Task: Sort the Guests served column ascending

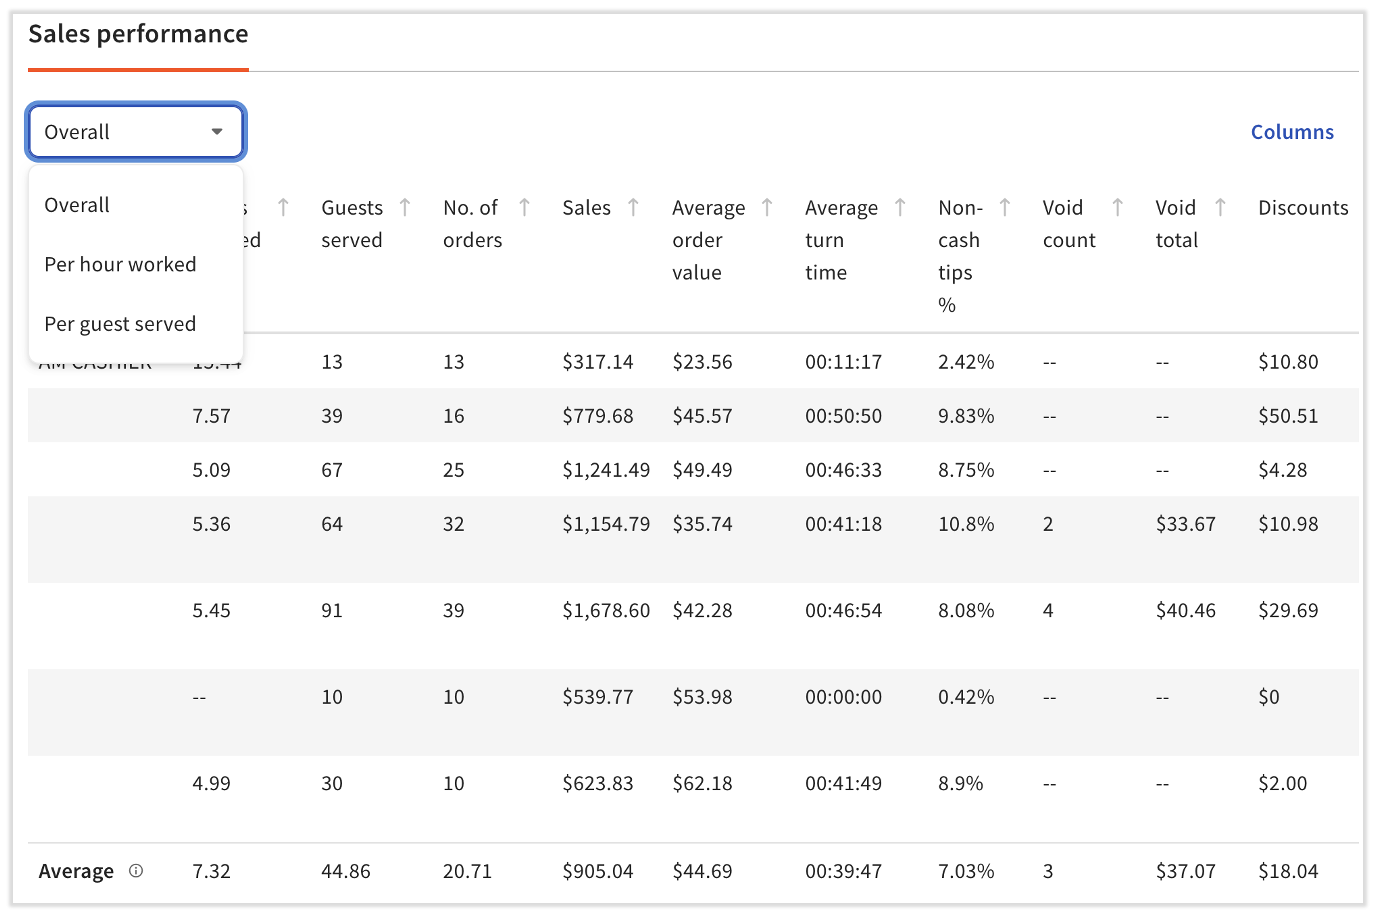Action: [405, 207]
